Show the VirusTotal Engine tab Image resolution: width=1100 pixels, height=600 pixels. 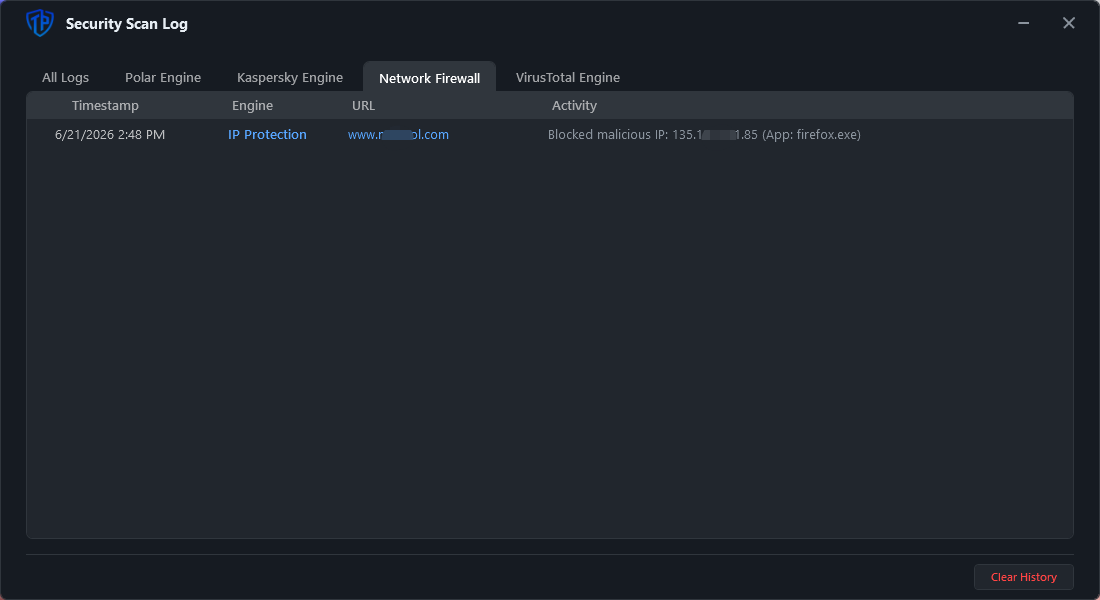pyautogui.click(x=568, y=77)
